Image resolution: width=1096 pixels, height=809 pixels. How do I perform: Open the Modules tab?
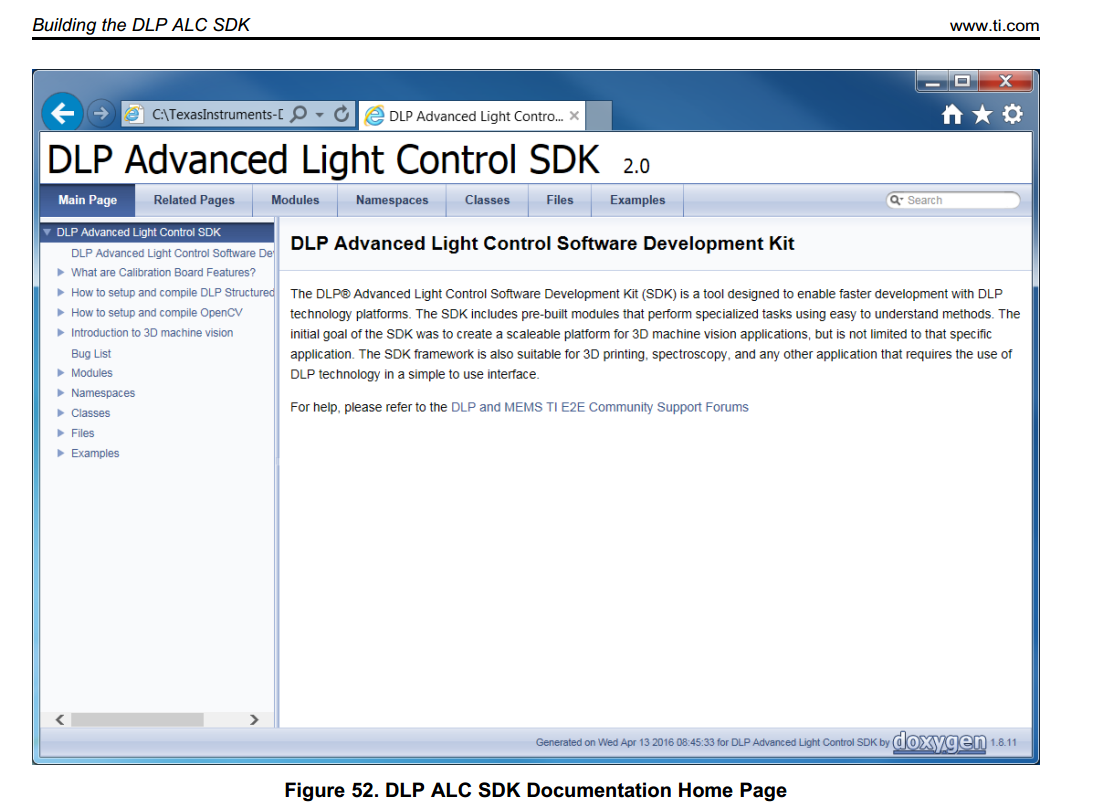click(295, 200)
